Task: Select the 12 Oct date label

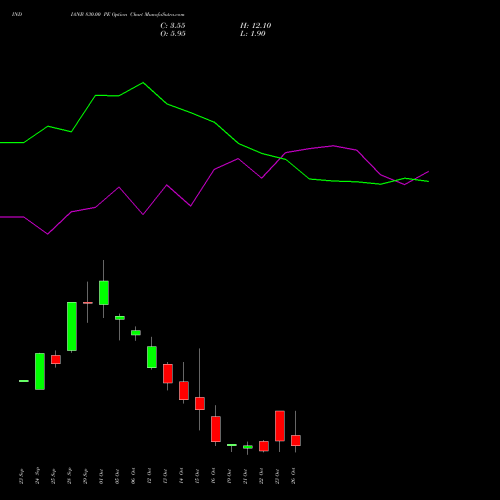Action: coord(149,476)
